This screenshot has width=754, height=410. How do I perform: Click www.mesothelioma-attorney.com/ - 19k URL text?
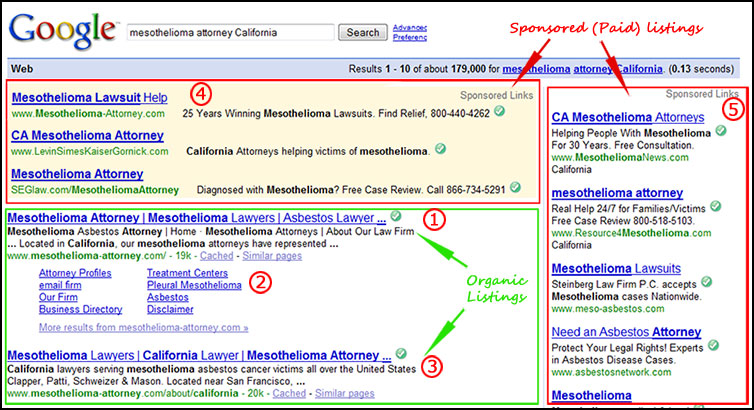coord(100,256)
